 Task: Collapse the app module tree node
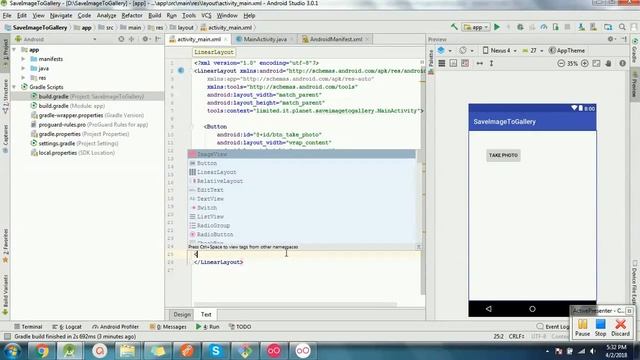[x=14, y=49]
